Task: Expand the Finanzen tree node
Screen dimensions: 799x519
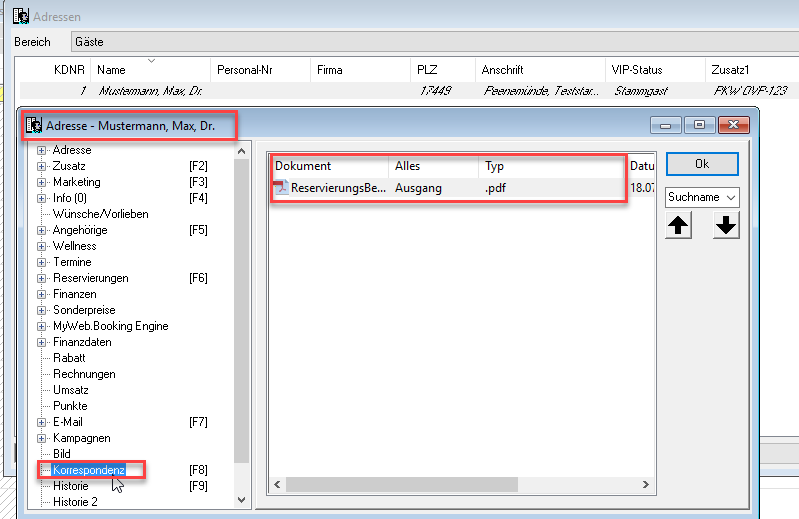Action: pos(41,294)
